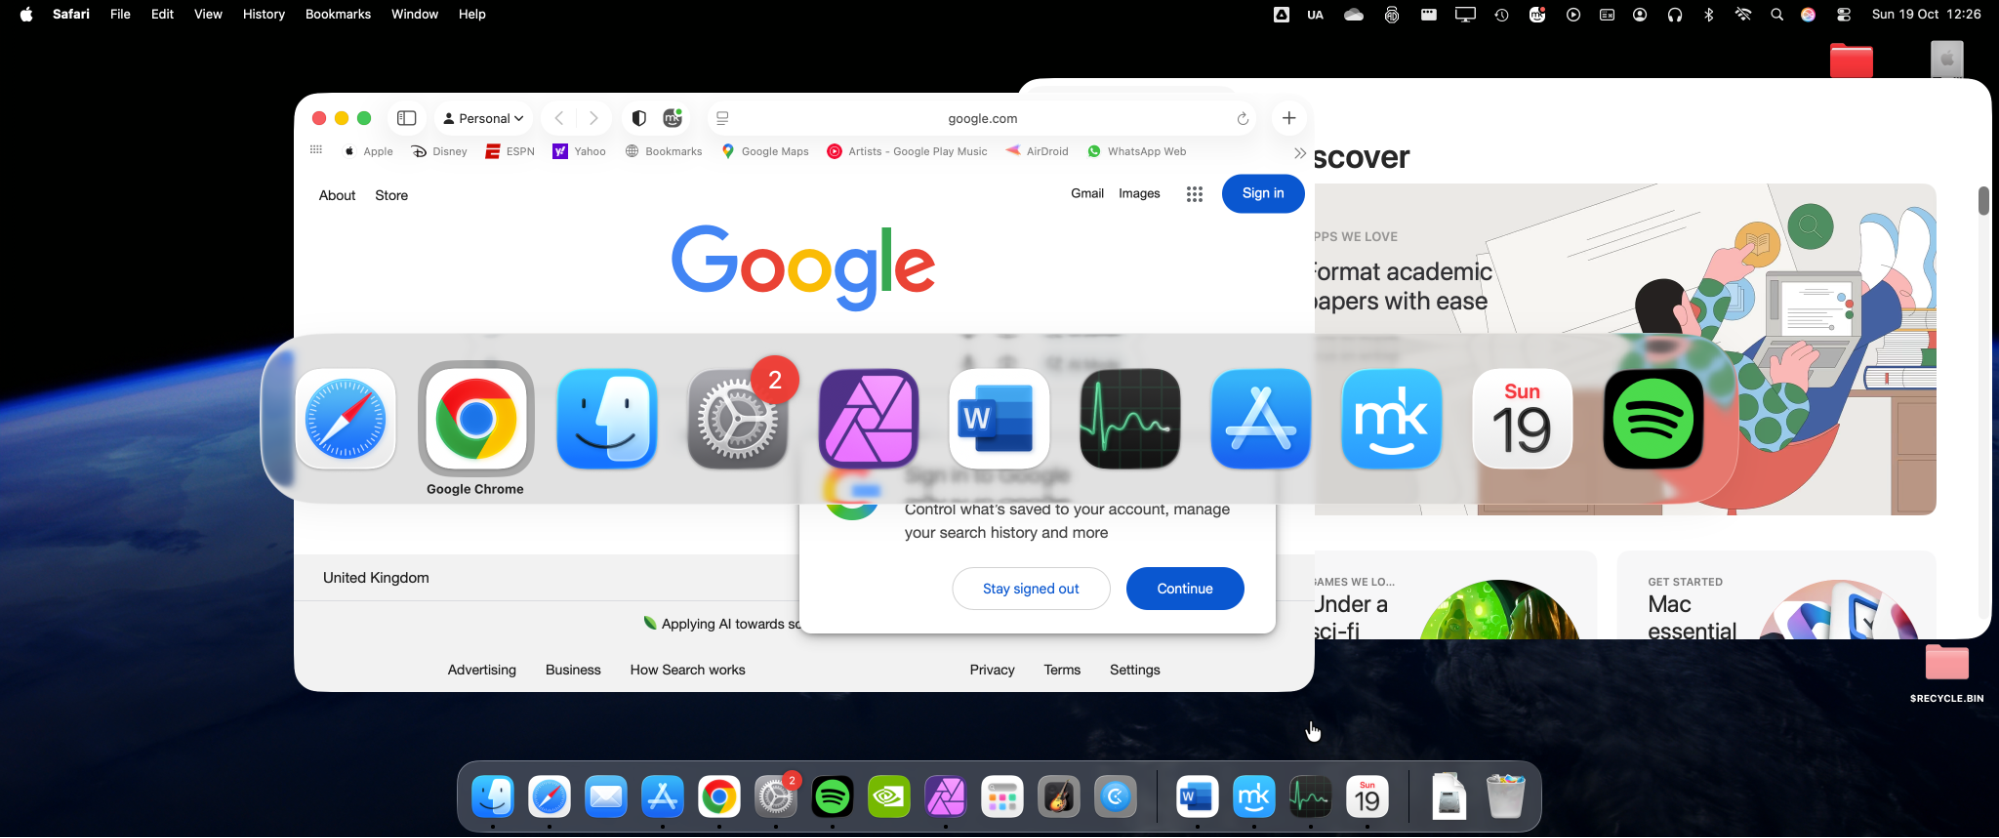Viewport: 1999px width, 838px height.
Task: Click the Siri icon in menu bar
Action: (1808, 14)
